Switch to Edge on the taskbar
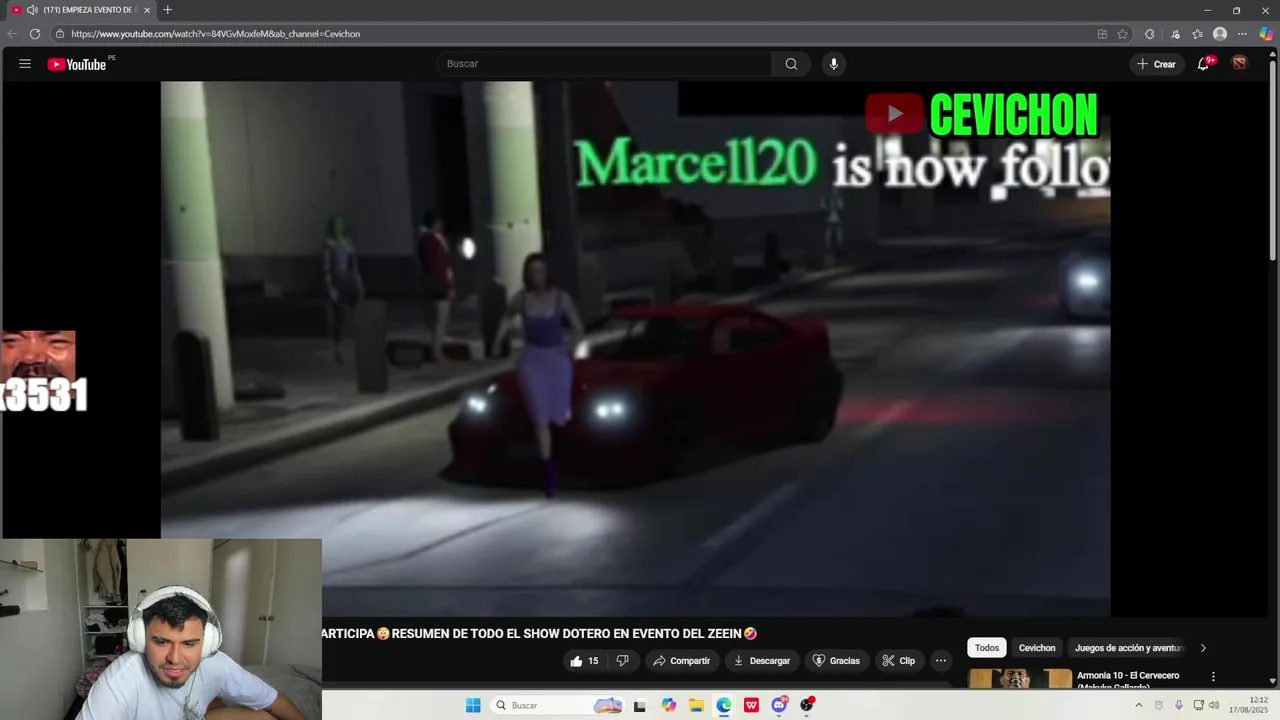Image resolution: width=1280 pixels, height=720 pixels. click(724, 705)
